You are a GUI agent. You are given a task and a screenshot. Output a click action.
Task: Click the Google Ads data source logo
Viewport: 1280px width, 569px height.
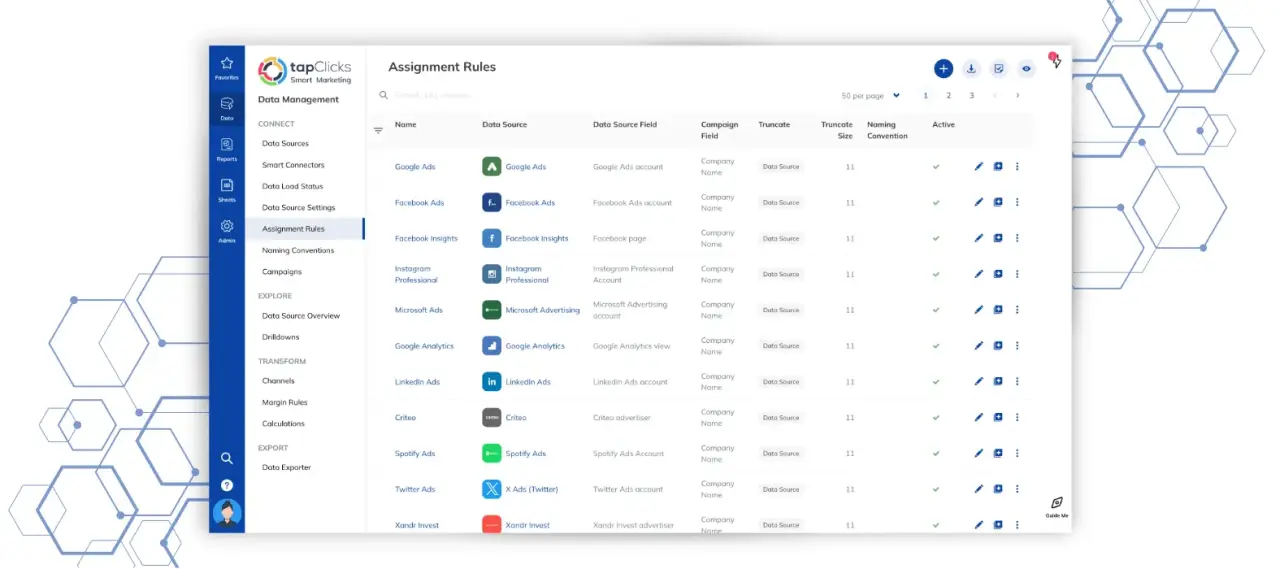click(x=491, y=167)
